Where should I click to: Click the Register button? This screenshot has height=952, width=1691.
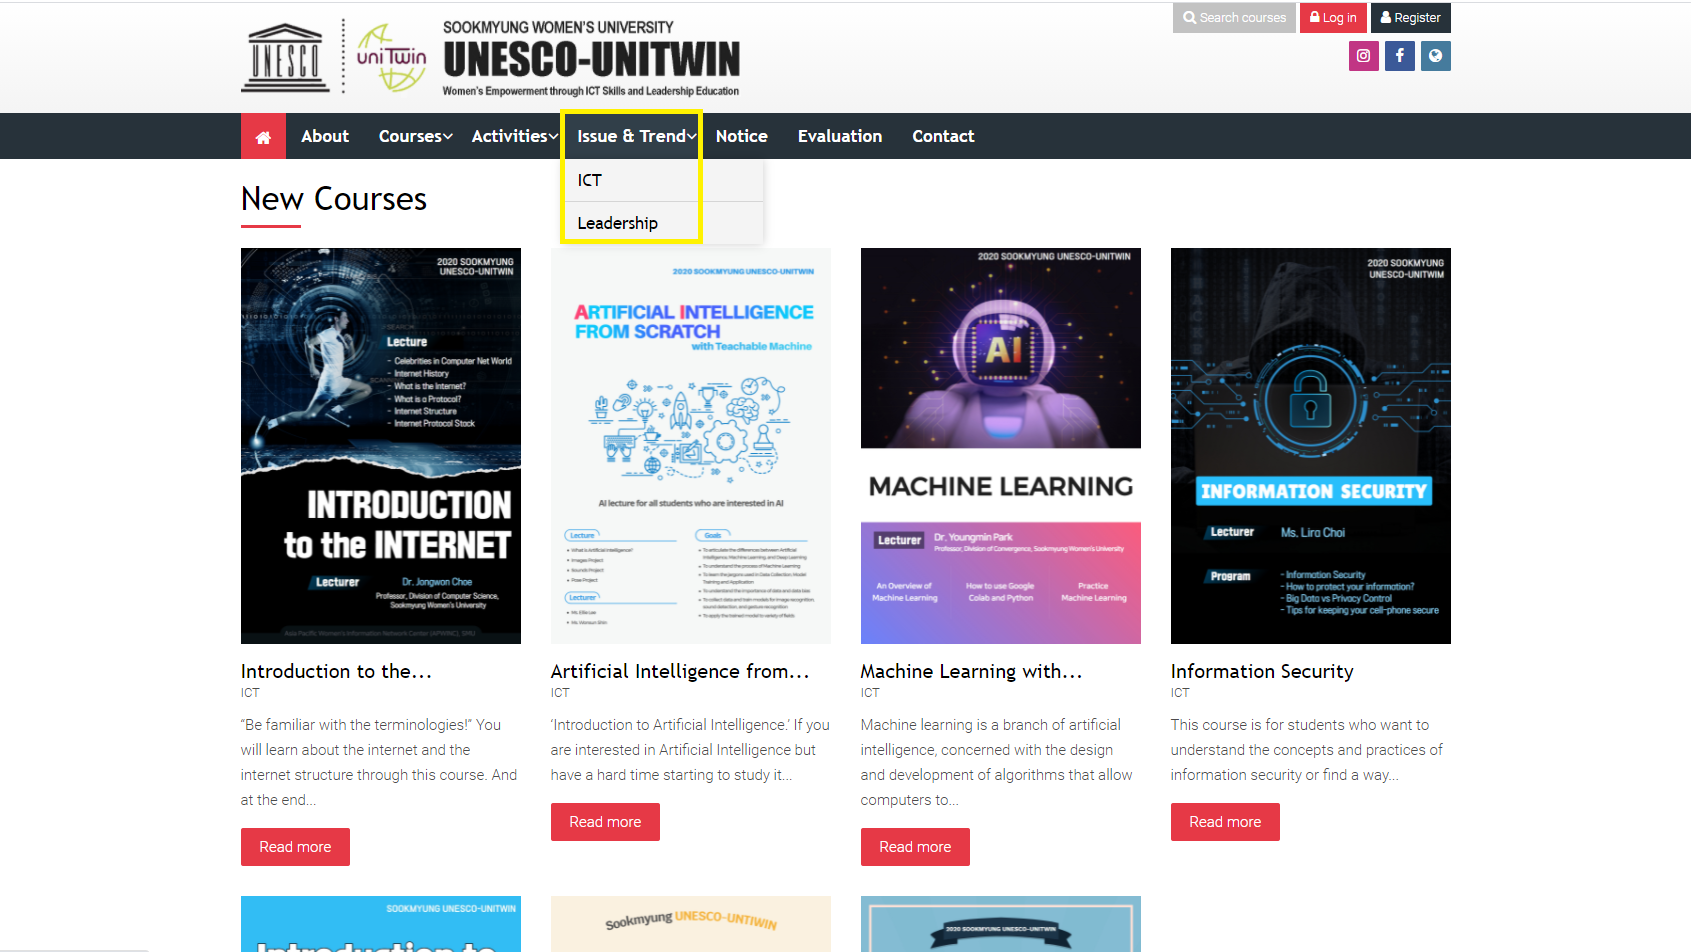1410,18
